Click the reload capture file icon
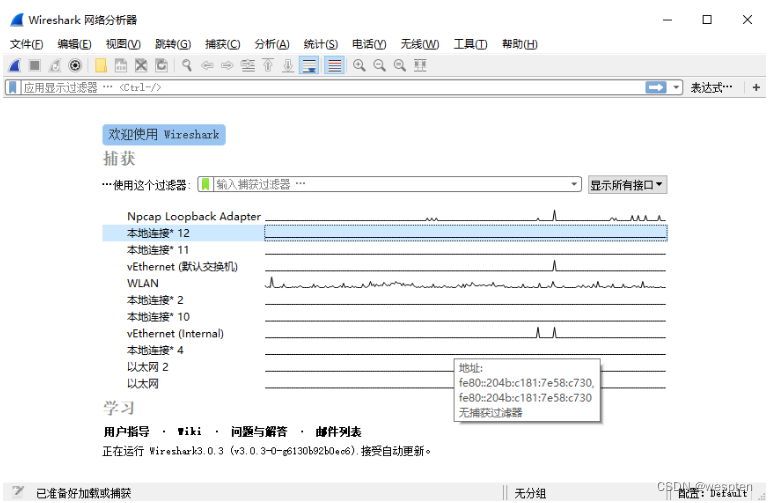The height and width of the screenshot is (503, 768). [x=161, y=65]
